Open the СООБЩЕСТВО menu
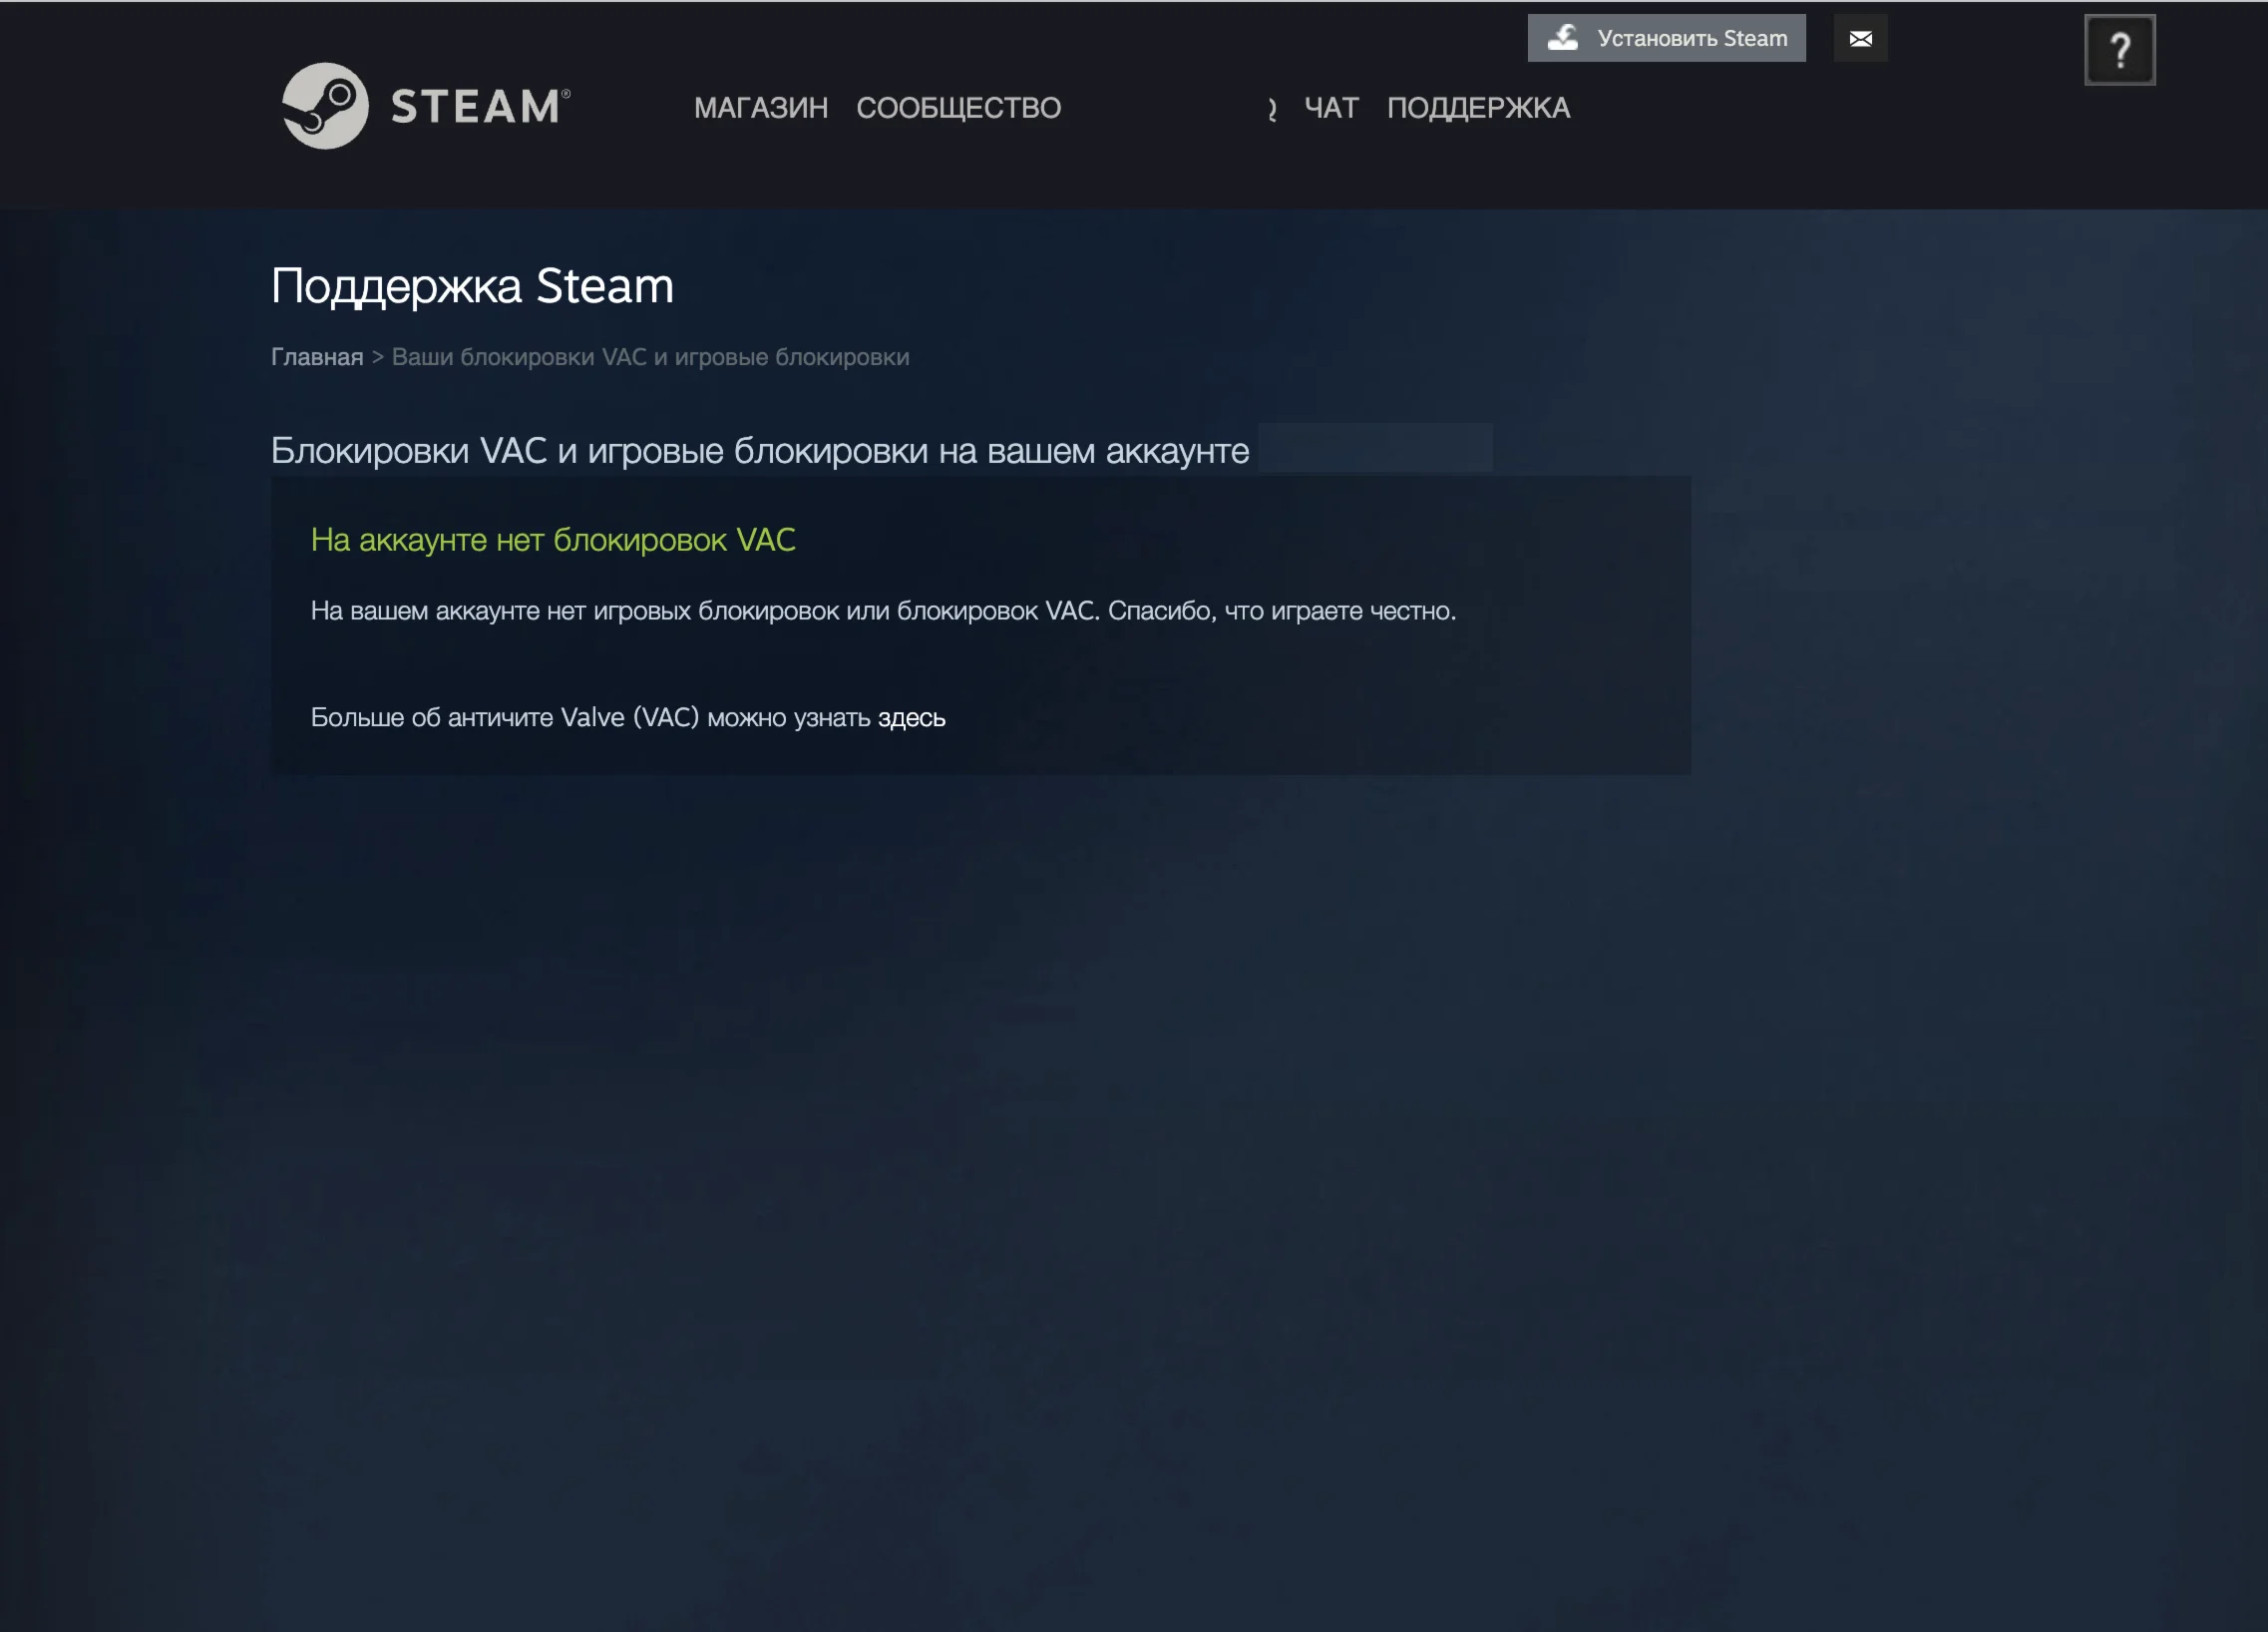 tap(958, 108)
